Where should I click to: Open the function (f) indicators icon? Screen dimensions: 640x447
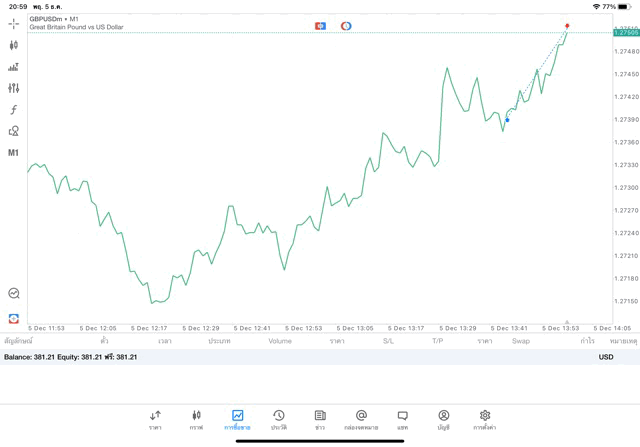14,110
